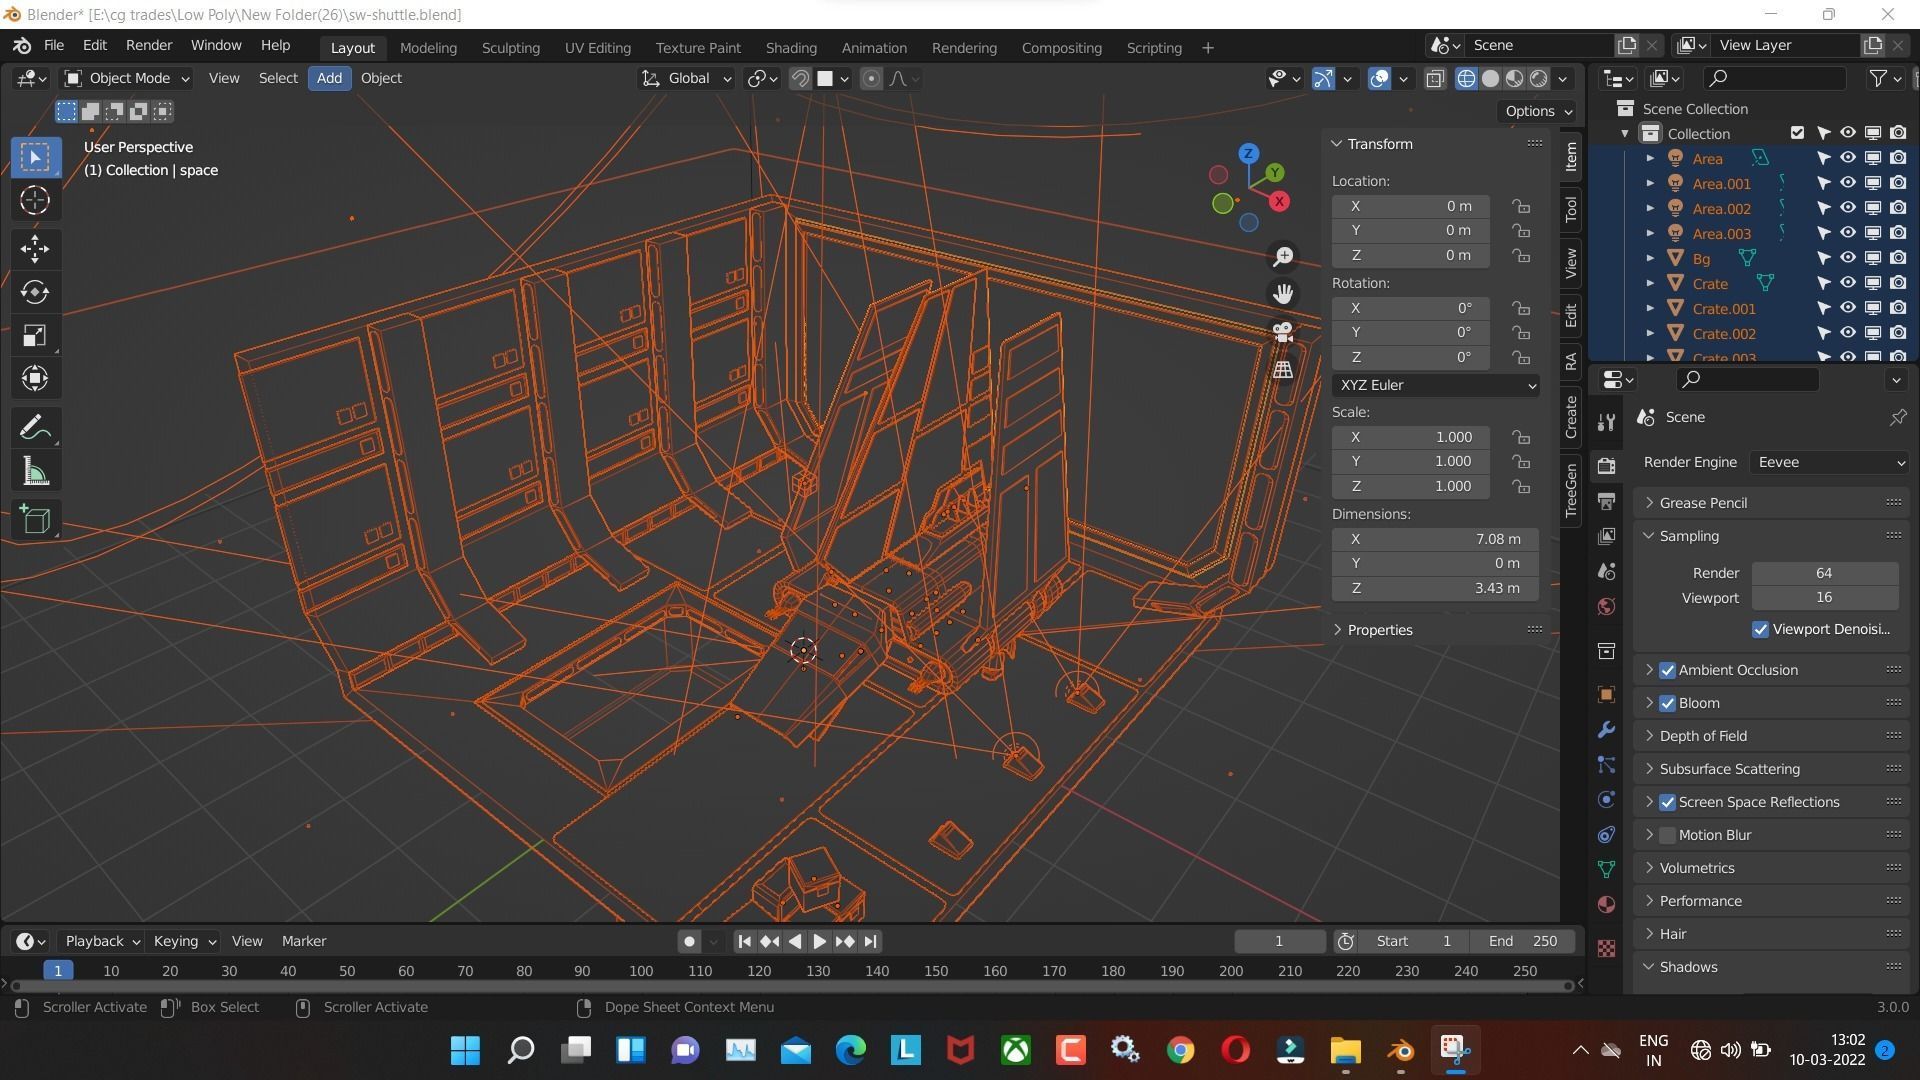The image size is (1920, 1080).
Task: Activate the Annotate pencil tool
Action: 35,428
